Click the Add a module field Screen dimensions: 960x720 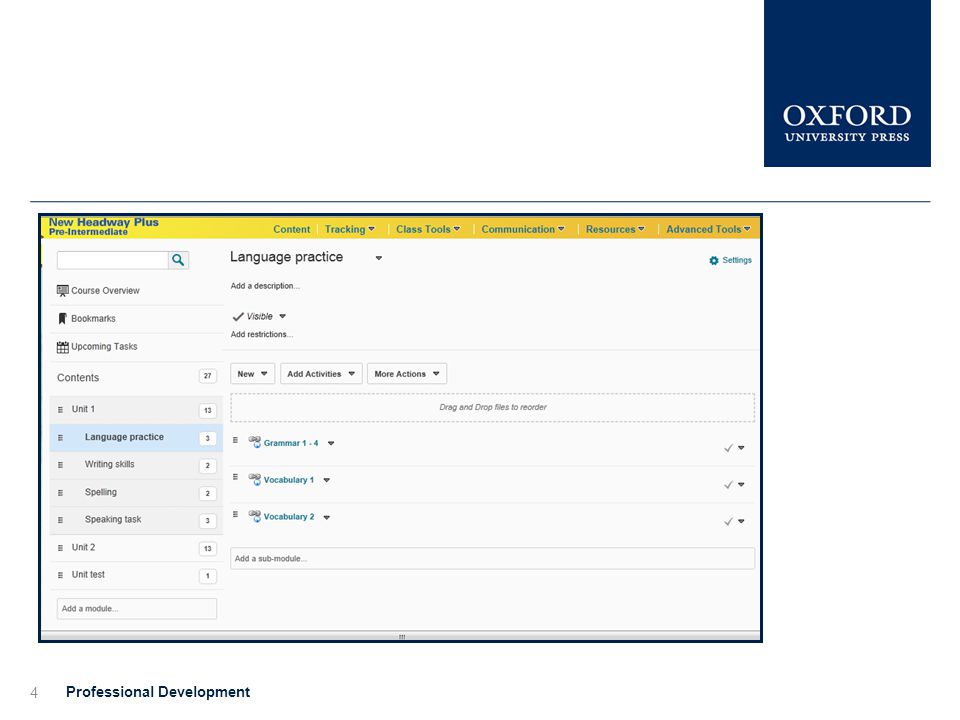(x=137, y=609)
